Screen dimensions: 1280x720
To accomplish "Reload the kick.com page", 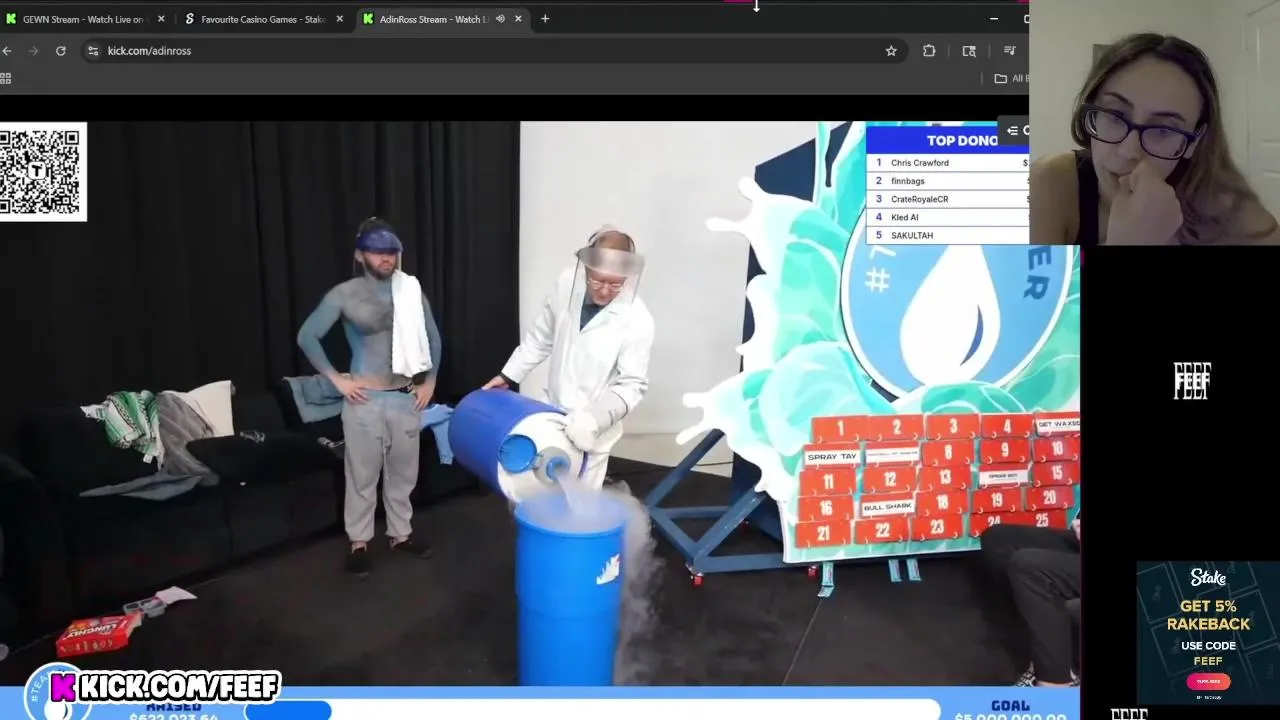I will click(61, 51).
